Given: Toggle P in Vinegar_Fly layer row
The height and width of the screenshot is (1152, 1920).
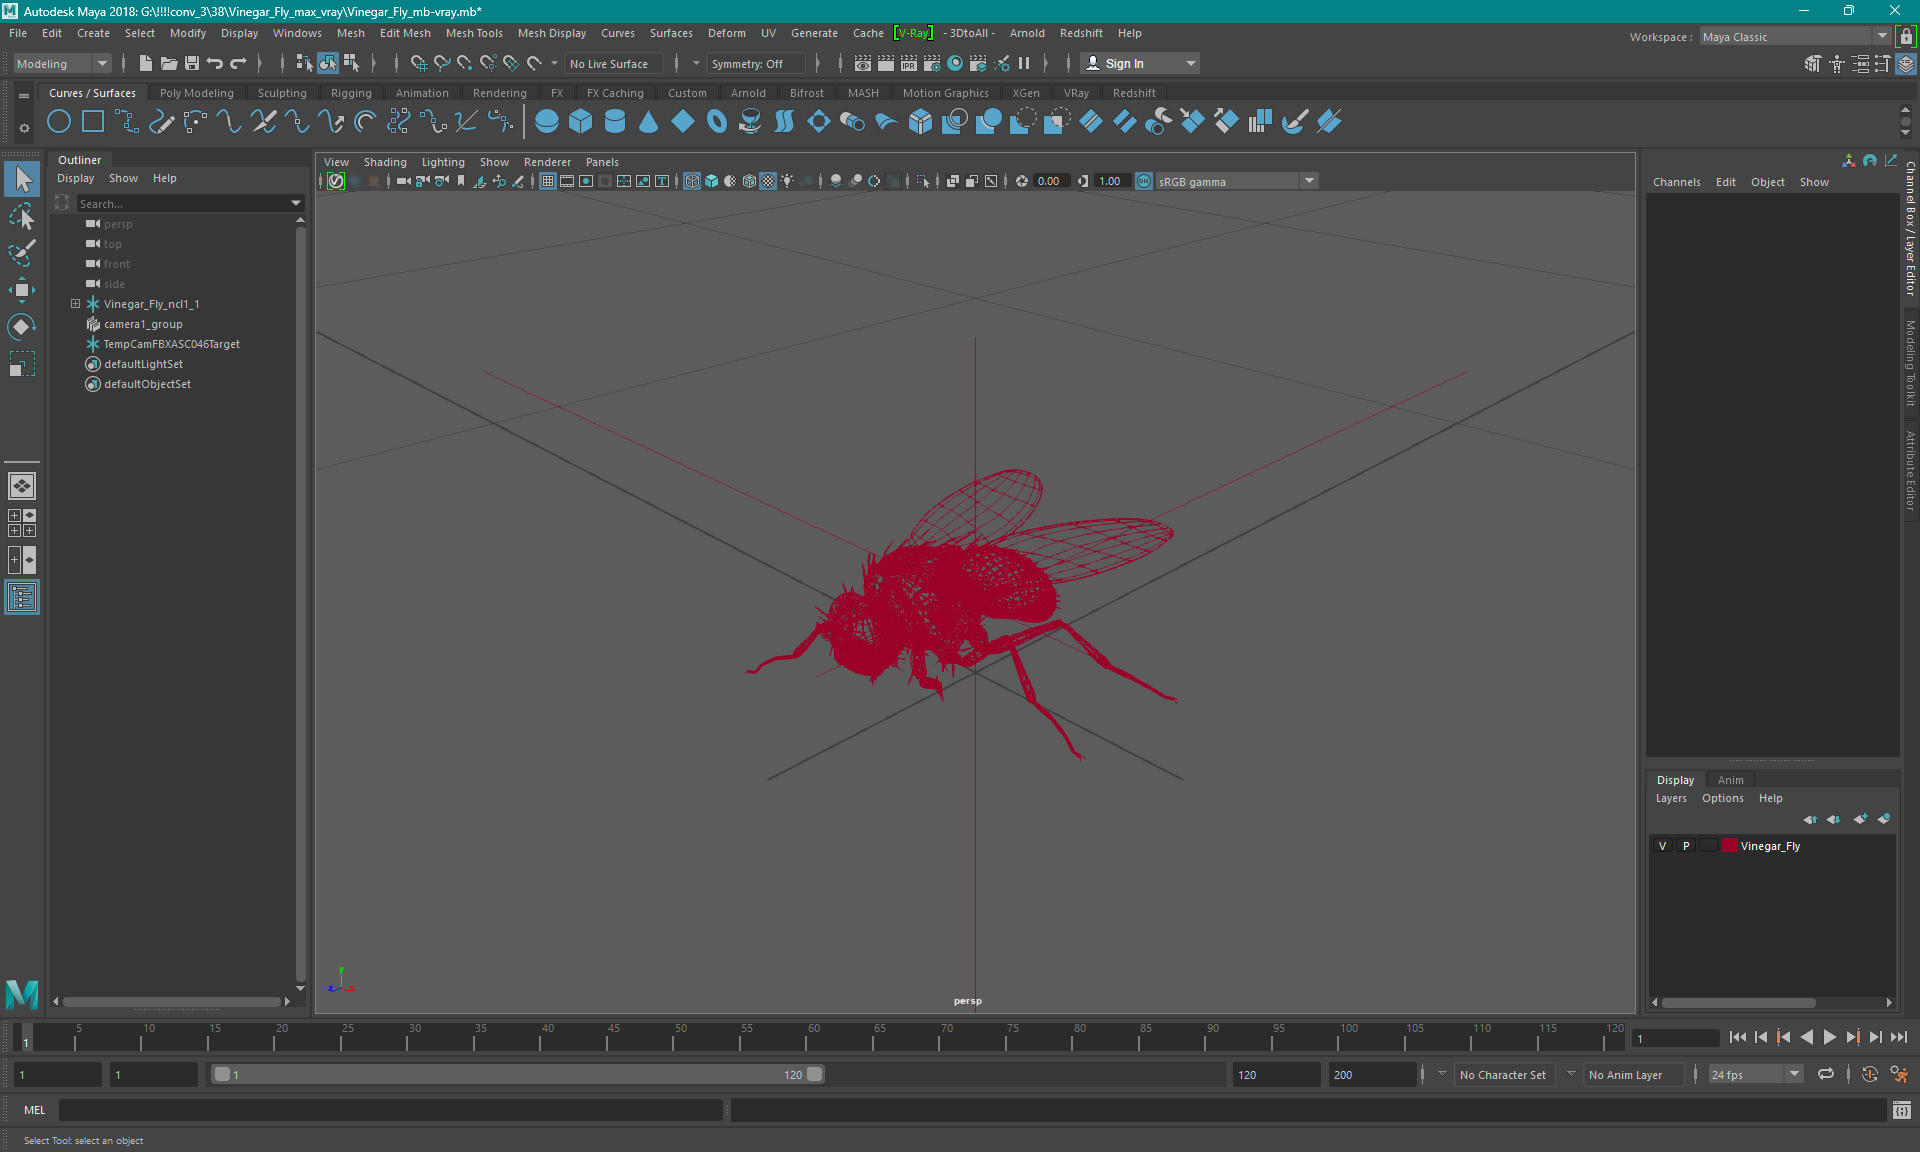Looking at the screenshot, I should [1684, 846].
